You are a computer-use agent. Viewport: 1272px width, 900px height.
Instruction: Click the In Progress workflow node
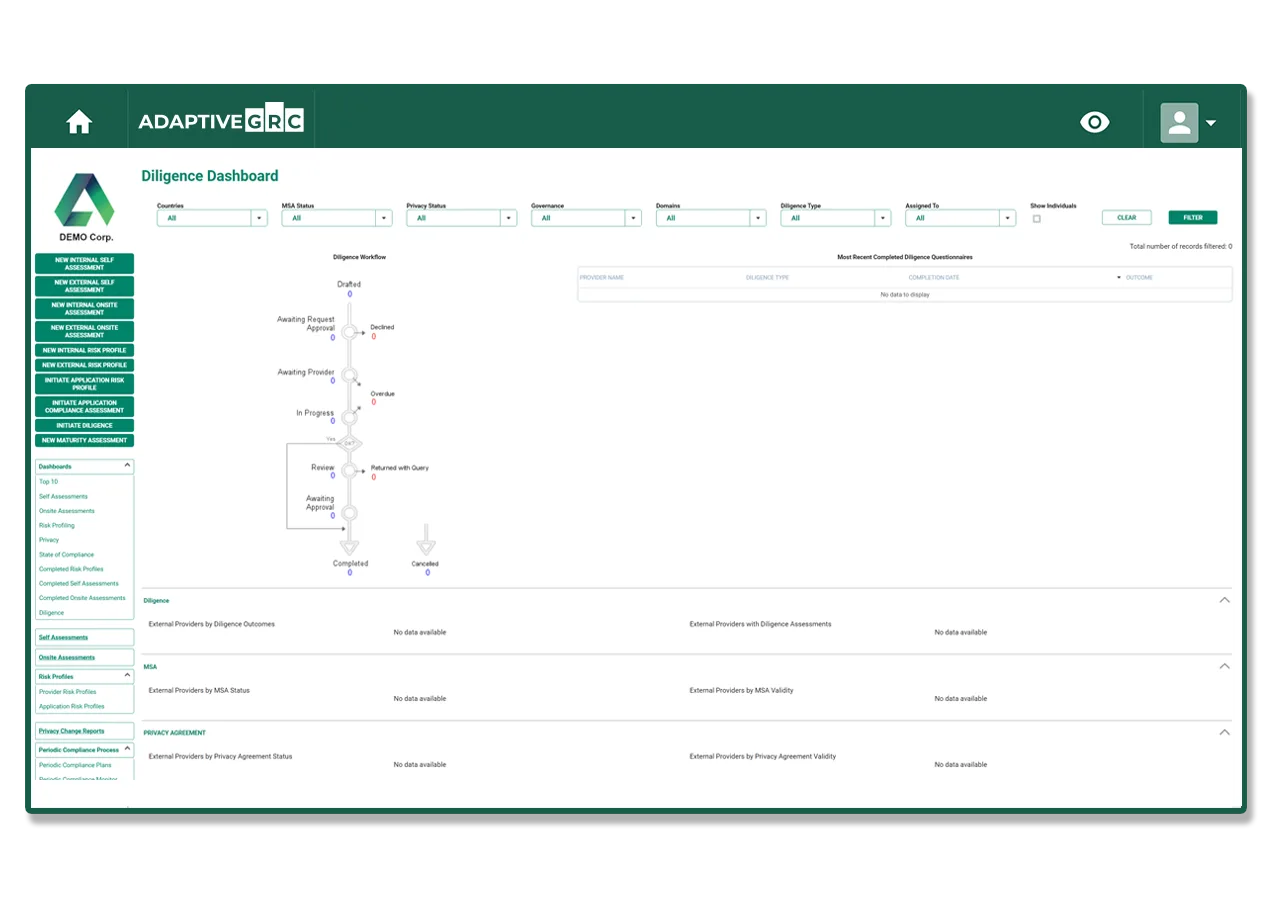tap(349, 417)
